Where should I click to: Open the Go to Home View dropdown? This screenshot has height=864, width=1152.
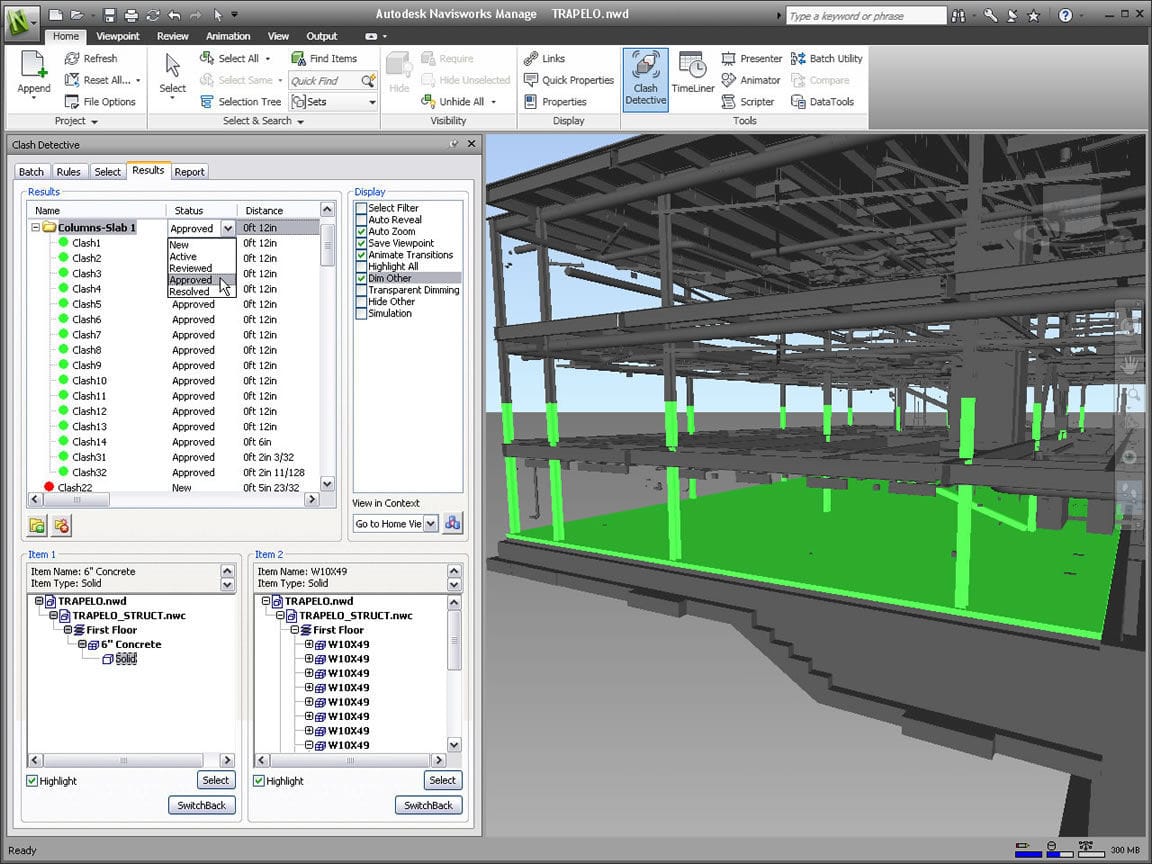click(431, 523)
